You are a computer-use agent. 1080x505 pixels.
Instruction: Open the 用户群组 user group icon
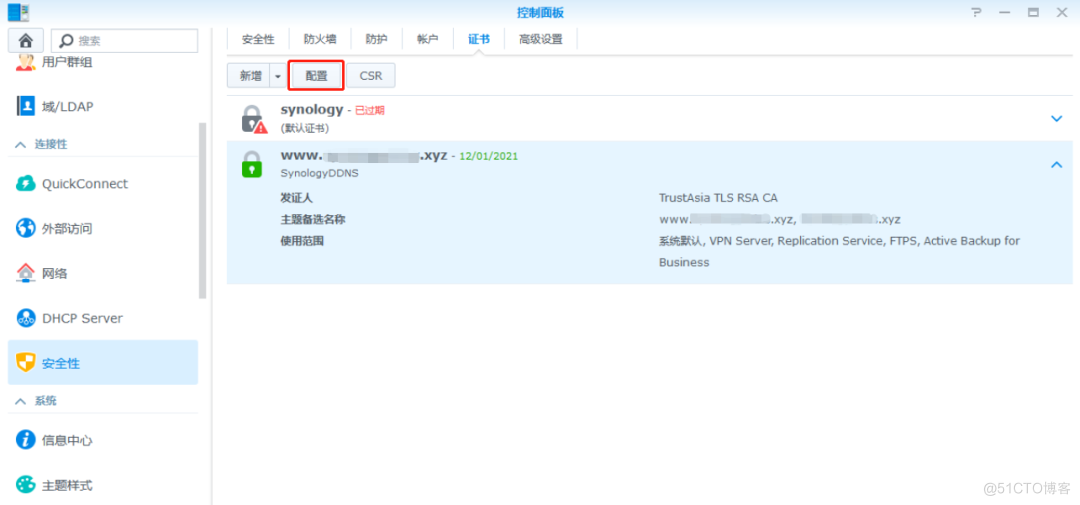[x=25, y=62]
